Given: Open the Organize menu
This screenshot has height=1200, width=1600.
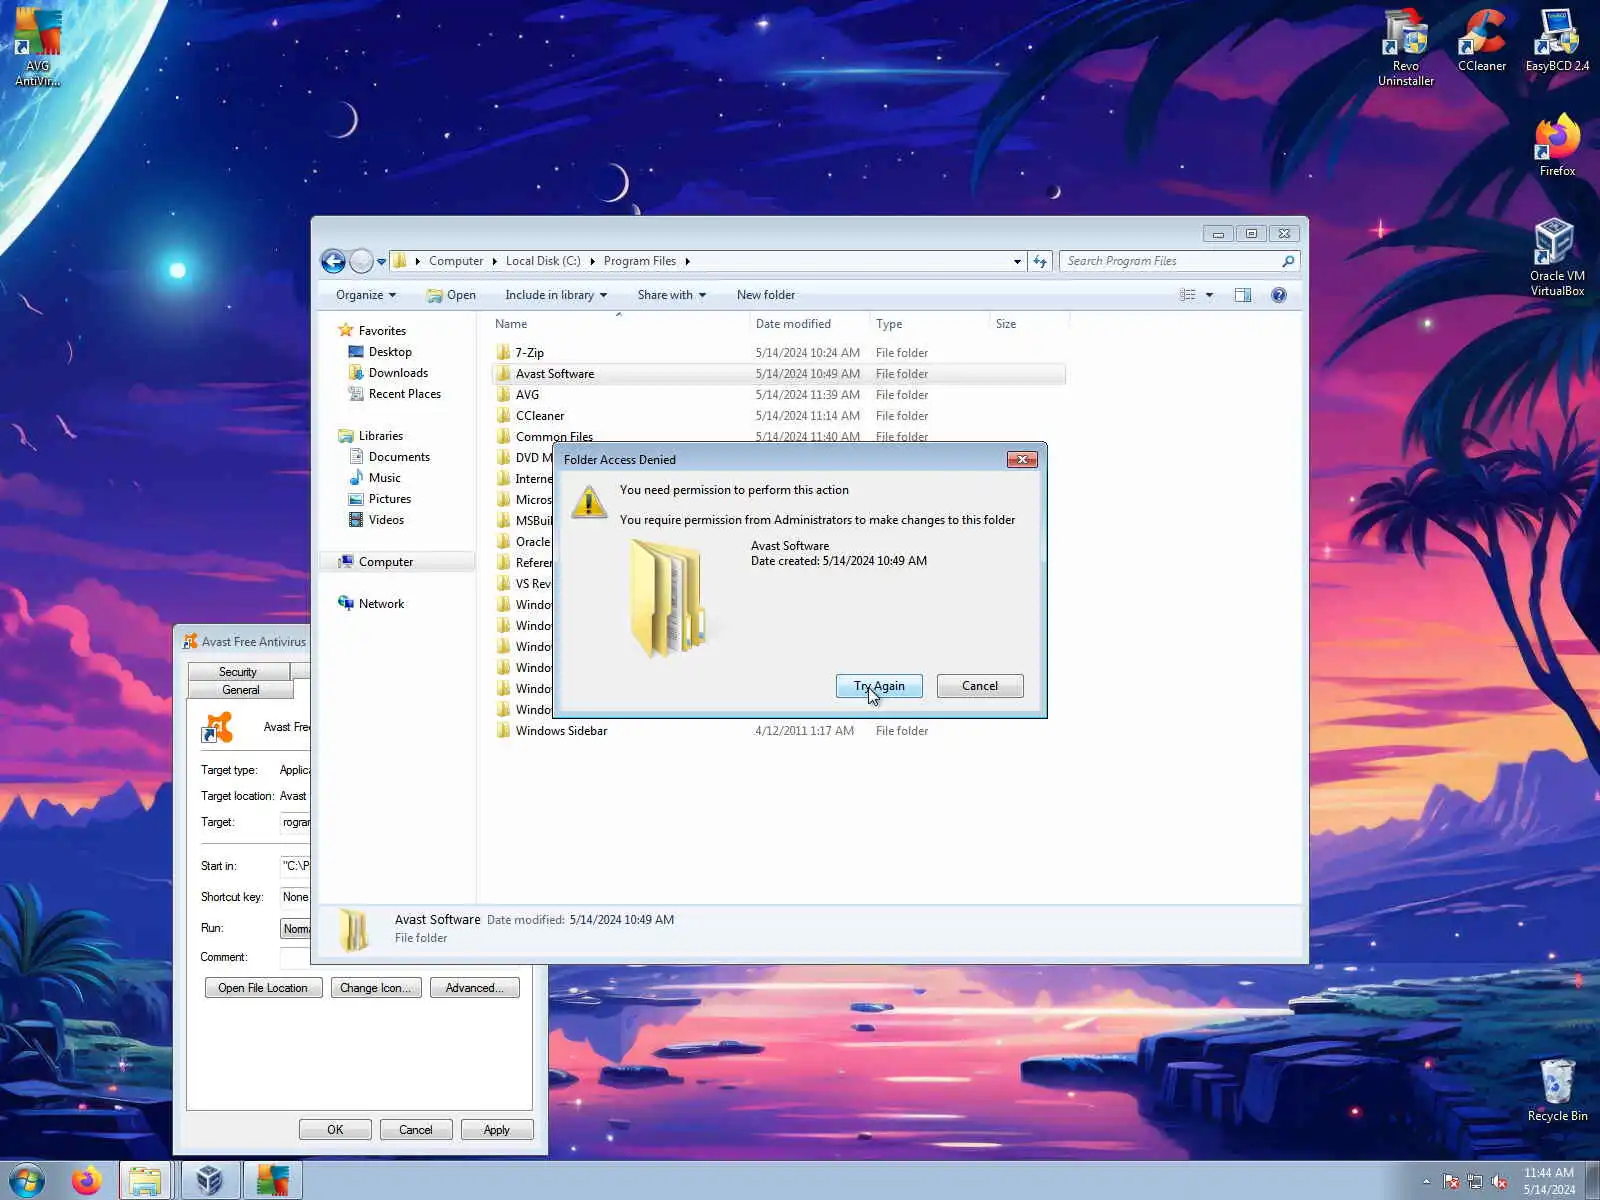Looking at the screenshot, I should [366, 295].
